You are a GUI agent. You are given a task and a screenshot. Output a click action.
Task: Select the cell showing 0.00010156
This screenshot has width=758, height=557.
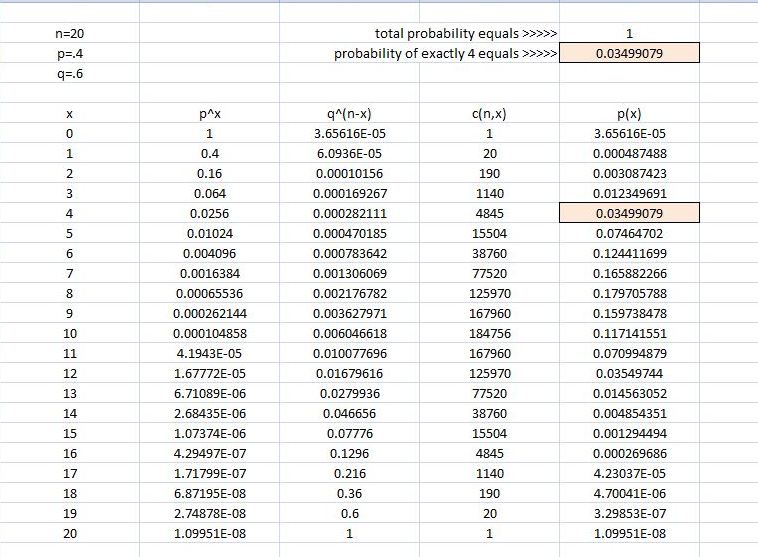[x=350, y=173]
